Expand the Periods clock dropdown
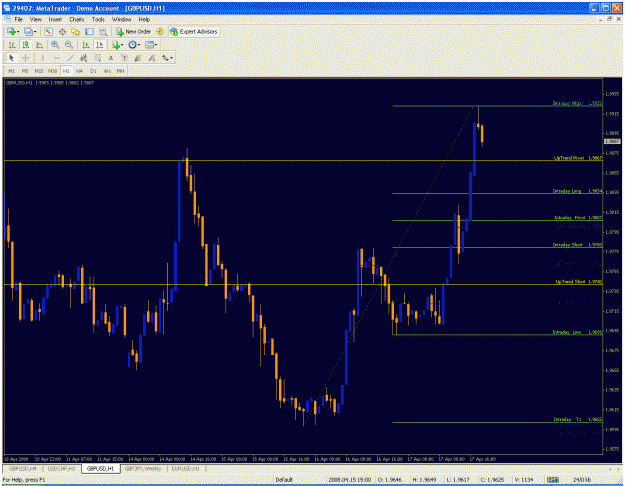This screenshot has height=486, width=625. tap(139, 45)
